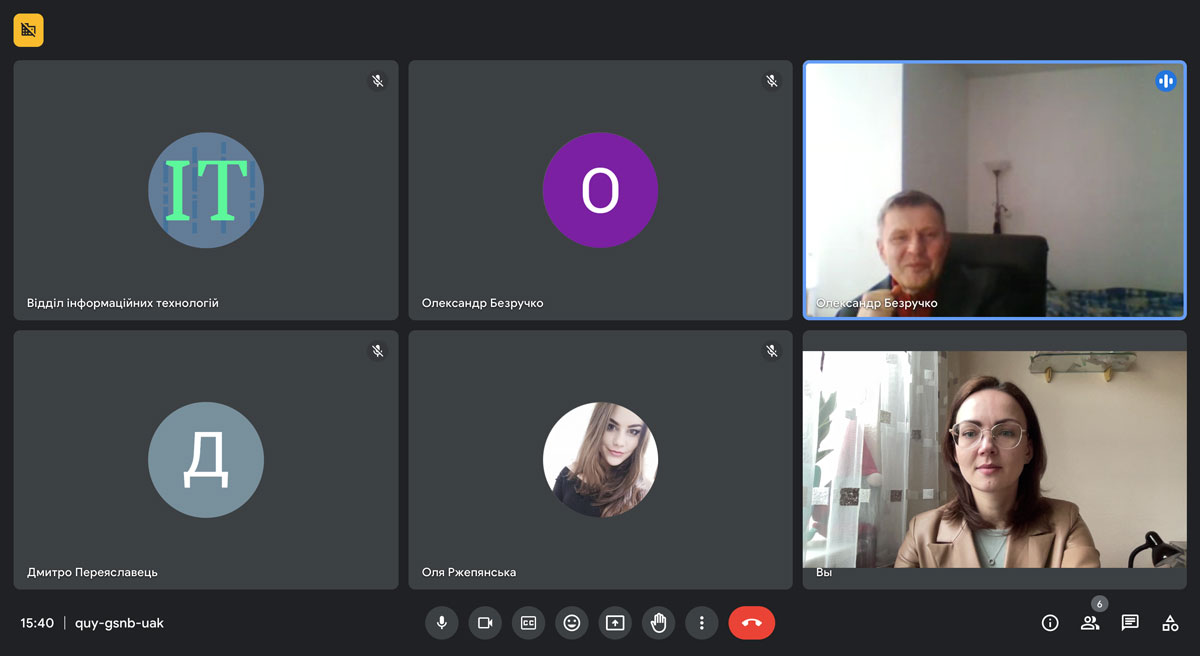Click the yellow screen share blocked icon
Viewport: 1200px width, 656px height.
point(28,30)
